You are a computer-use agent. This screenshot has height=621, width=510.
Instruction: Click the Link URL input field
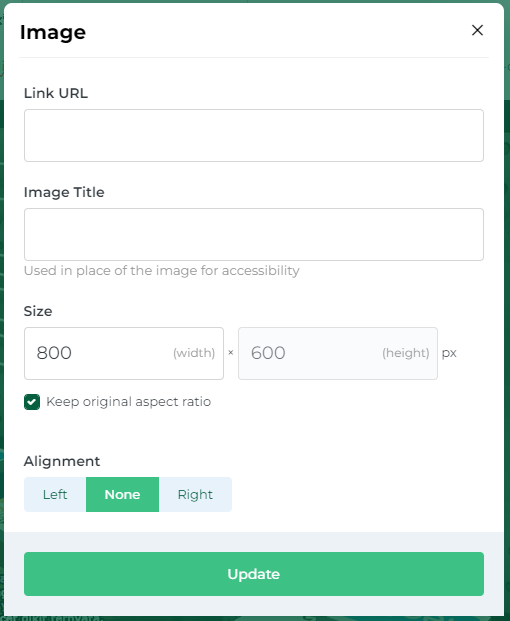[254, 135]
